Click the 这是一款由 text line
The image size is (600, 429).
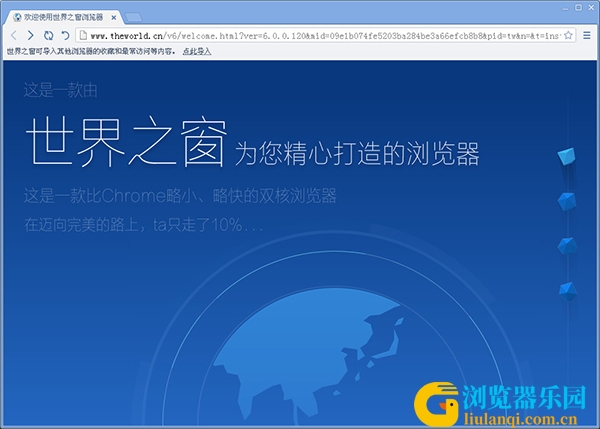click(x=60, y=90)
